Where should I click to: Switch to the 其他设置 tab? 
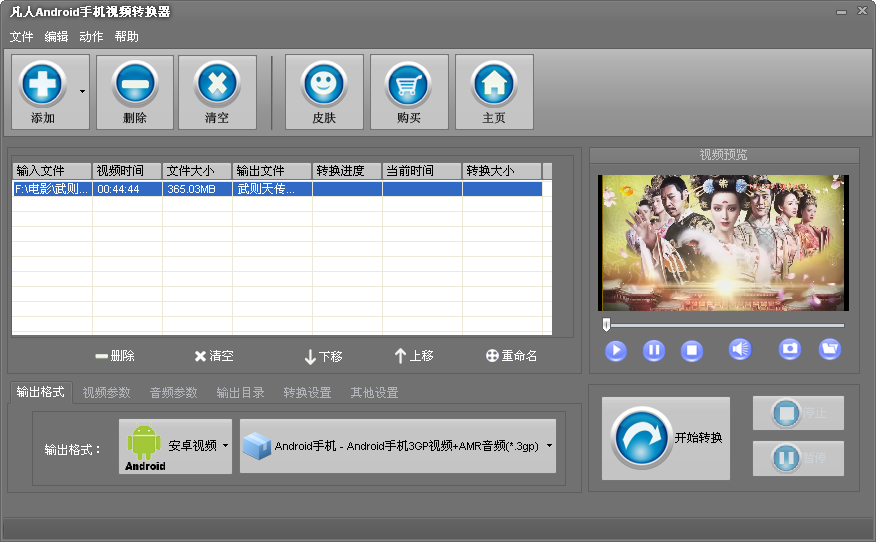[x=374, y=393]
